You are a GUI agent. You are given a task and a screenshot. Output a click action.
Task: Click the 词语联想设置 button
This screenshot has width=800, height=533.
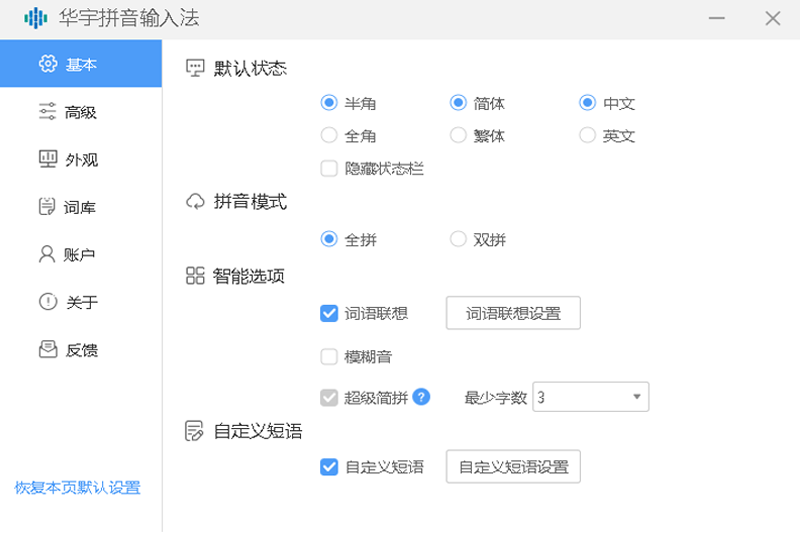point(513,313)
